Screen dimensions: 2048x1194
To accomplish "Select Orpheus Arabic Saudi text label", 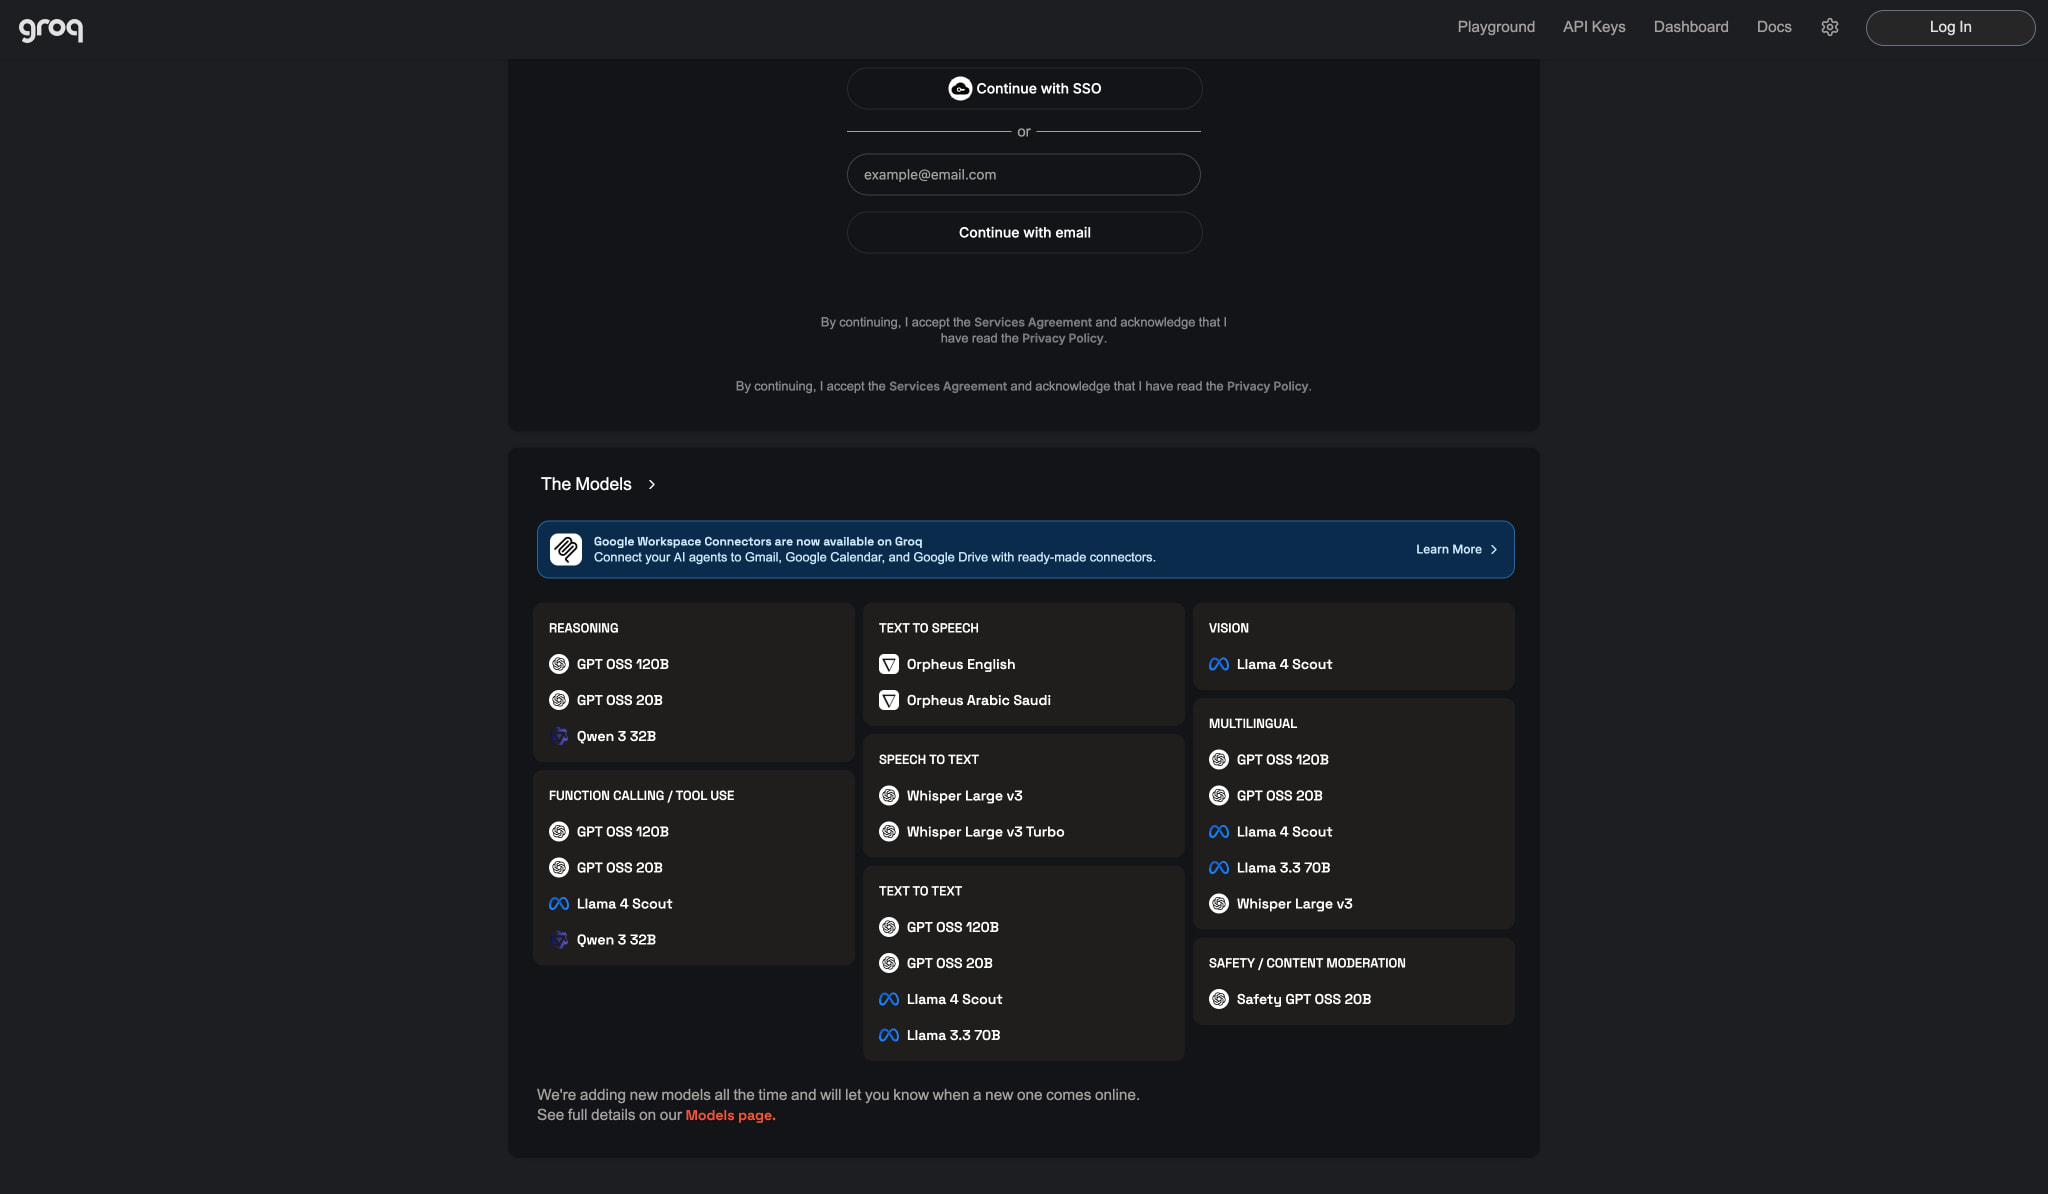I will pos(979,700).
